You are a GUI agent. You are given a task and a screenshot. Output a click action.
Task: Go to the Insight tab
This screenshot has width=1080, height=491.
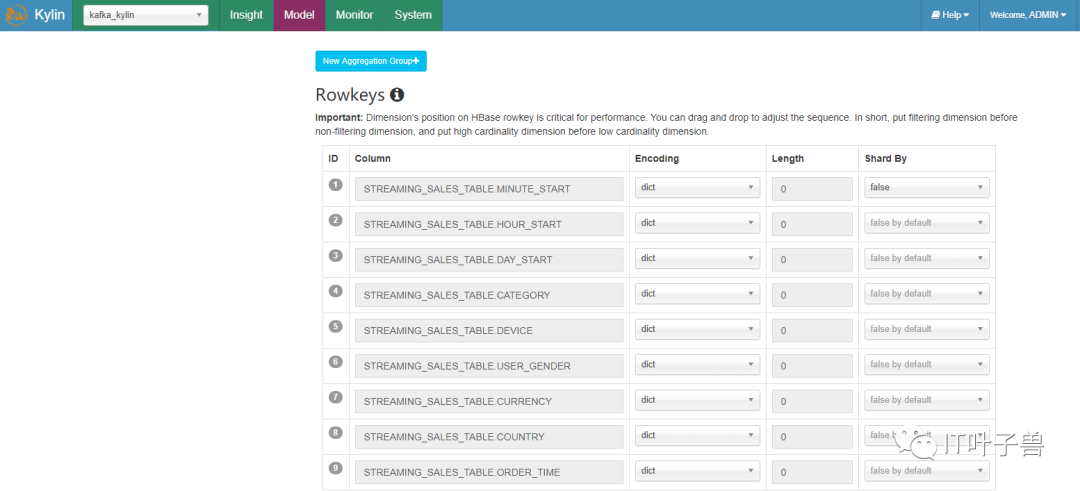[x=247, y=15]
